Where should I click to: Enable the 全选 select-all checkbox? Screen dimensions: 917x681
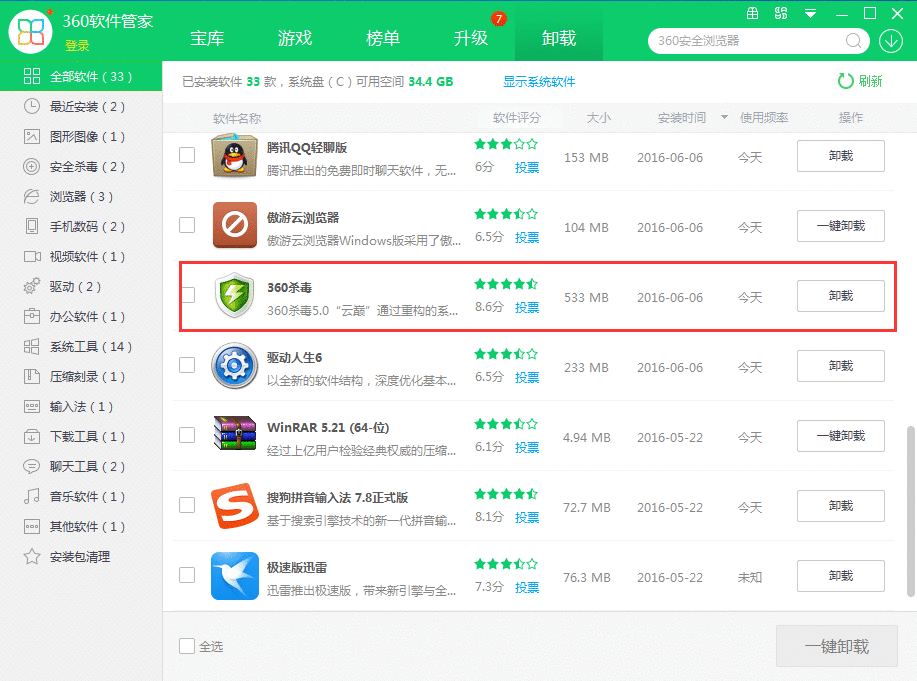pyautogui.click(x=187, y=646)
